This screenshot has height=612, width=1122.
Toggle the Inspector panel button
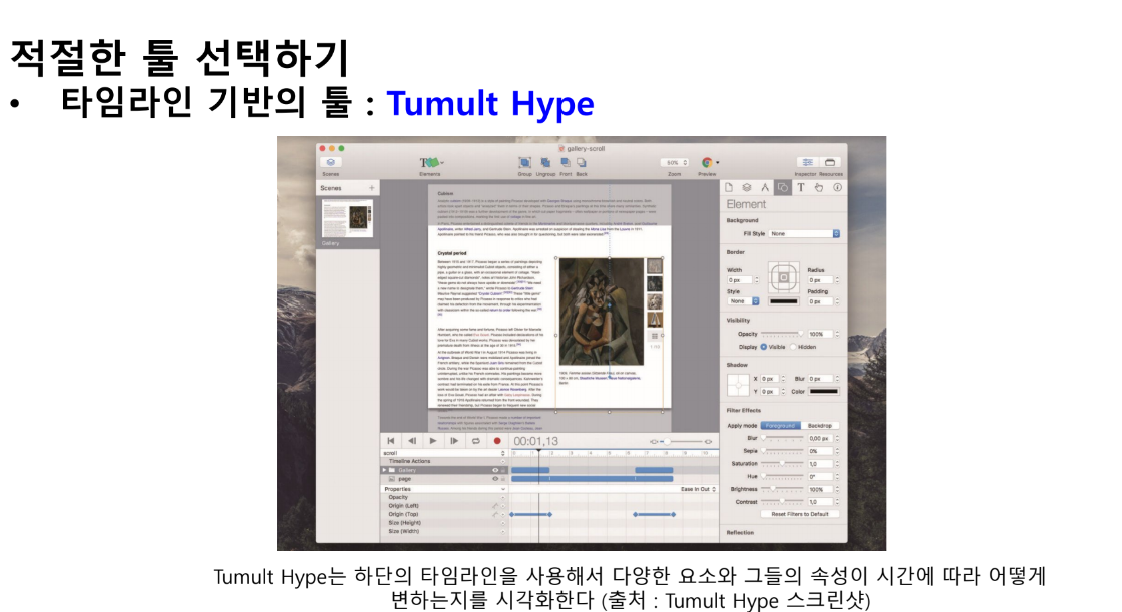point(807,162)
